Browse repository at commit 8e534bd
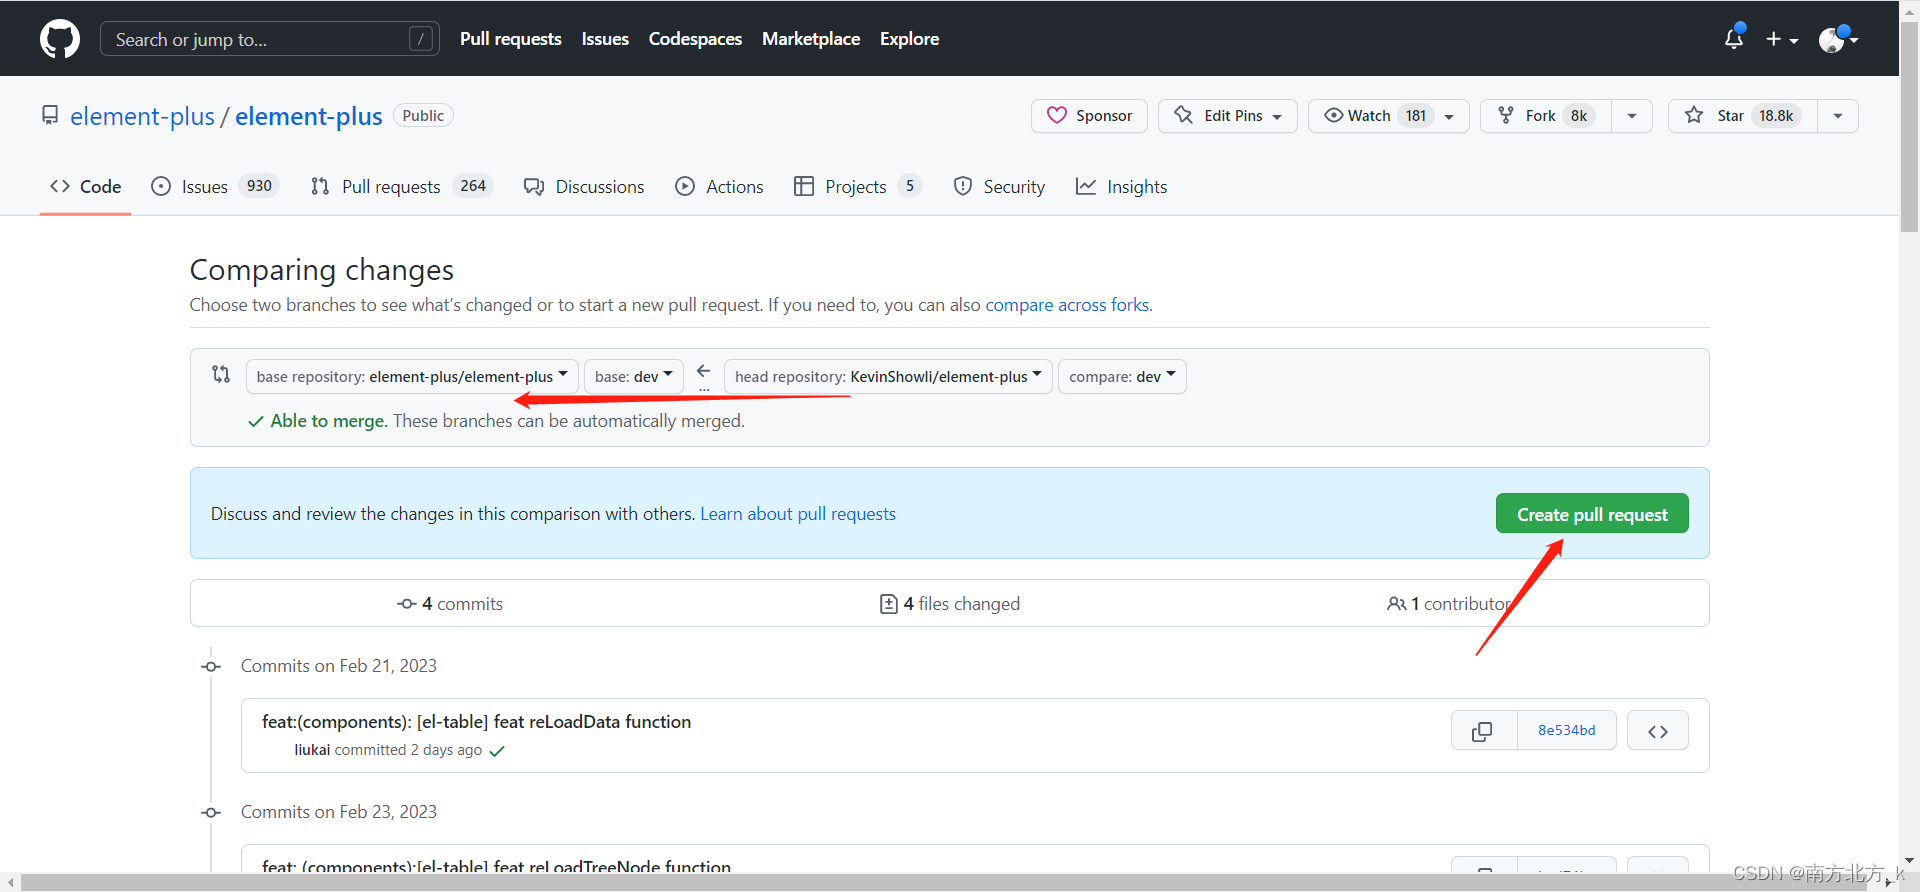The image size is (1920, 892). (1658, 731)
